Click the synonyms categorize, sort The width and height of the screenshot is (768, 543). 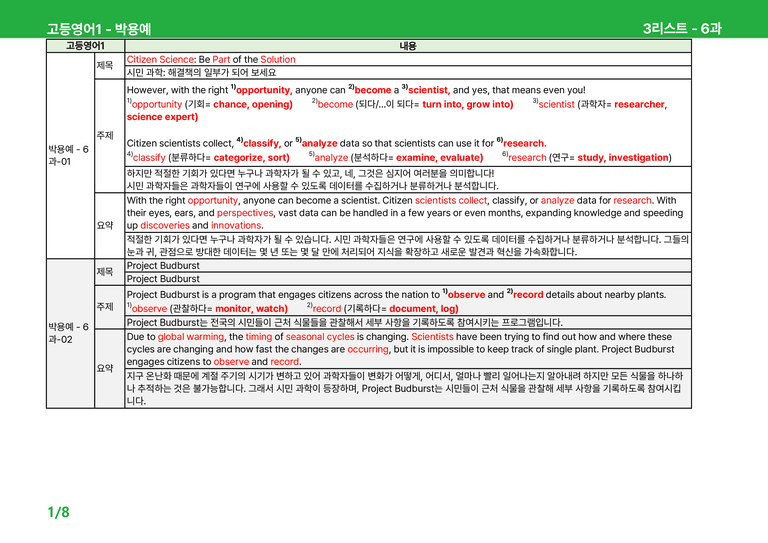click(x=251, y=158)
